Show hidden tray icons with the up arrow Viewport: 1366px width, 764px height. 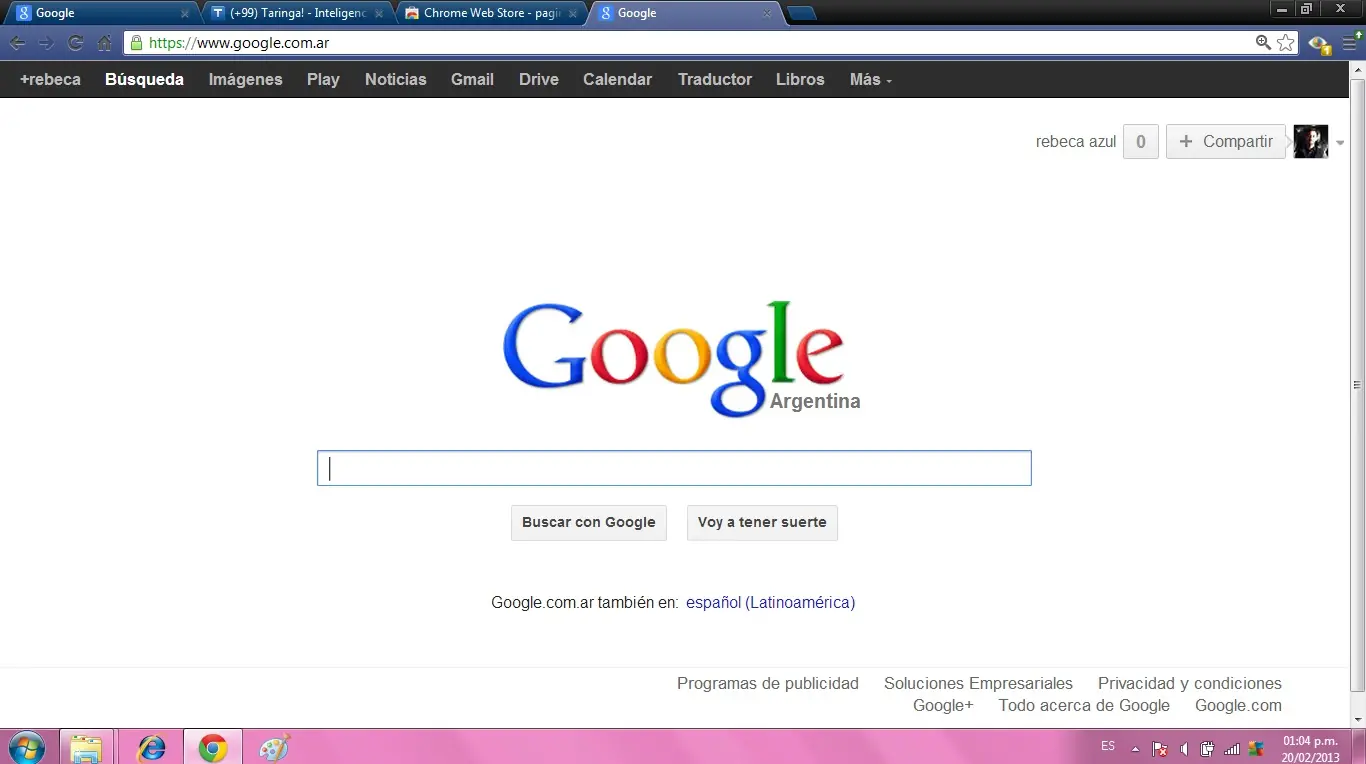(1134, 747)
